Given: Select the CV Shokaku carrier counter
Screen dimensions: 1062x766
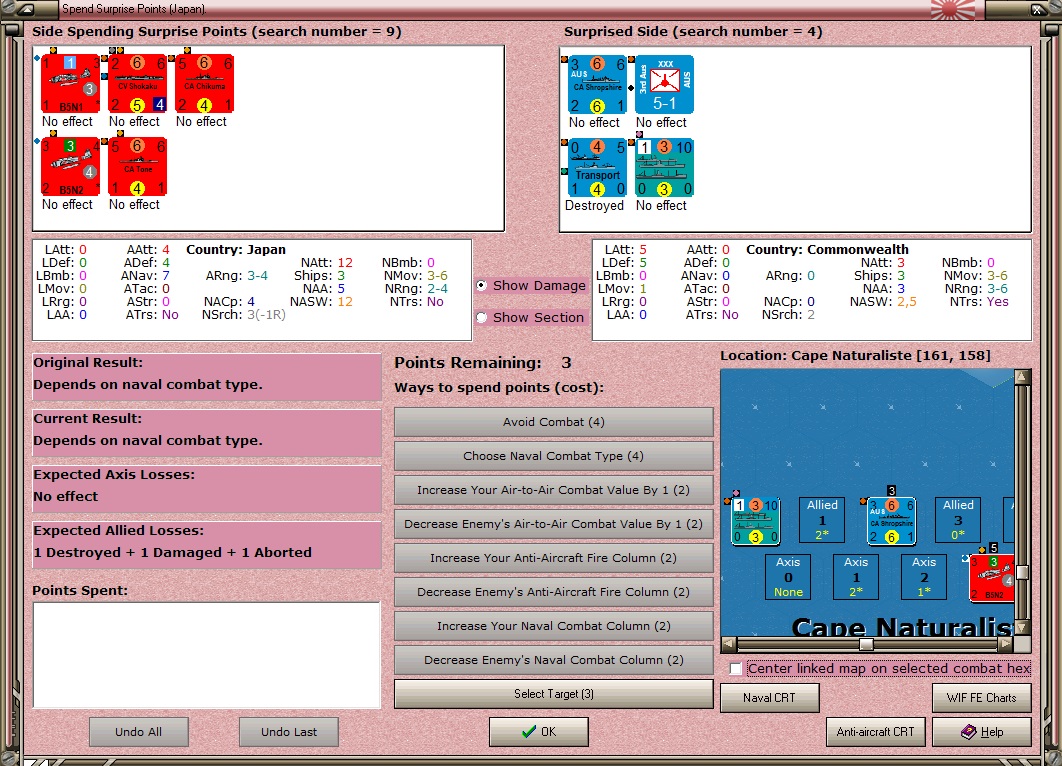Looking at the screenshot, I should (137, 83).
